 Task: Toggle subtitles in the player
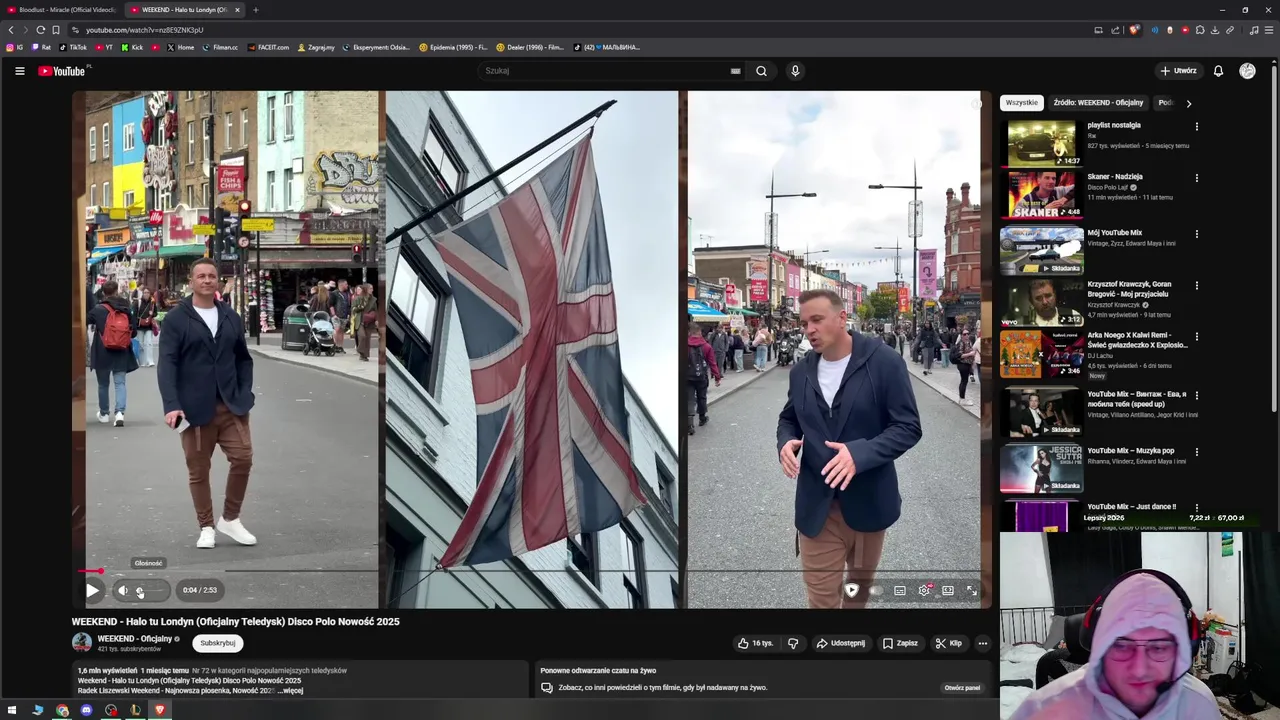pyautogui.click(x=900, y=590)
